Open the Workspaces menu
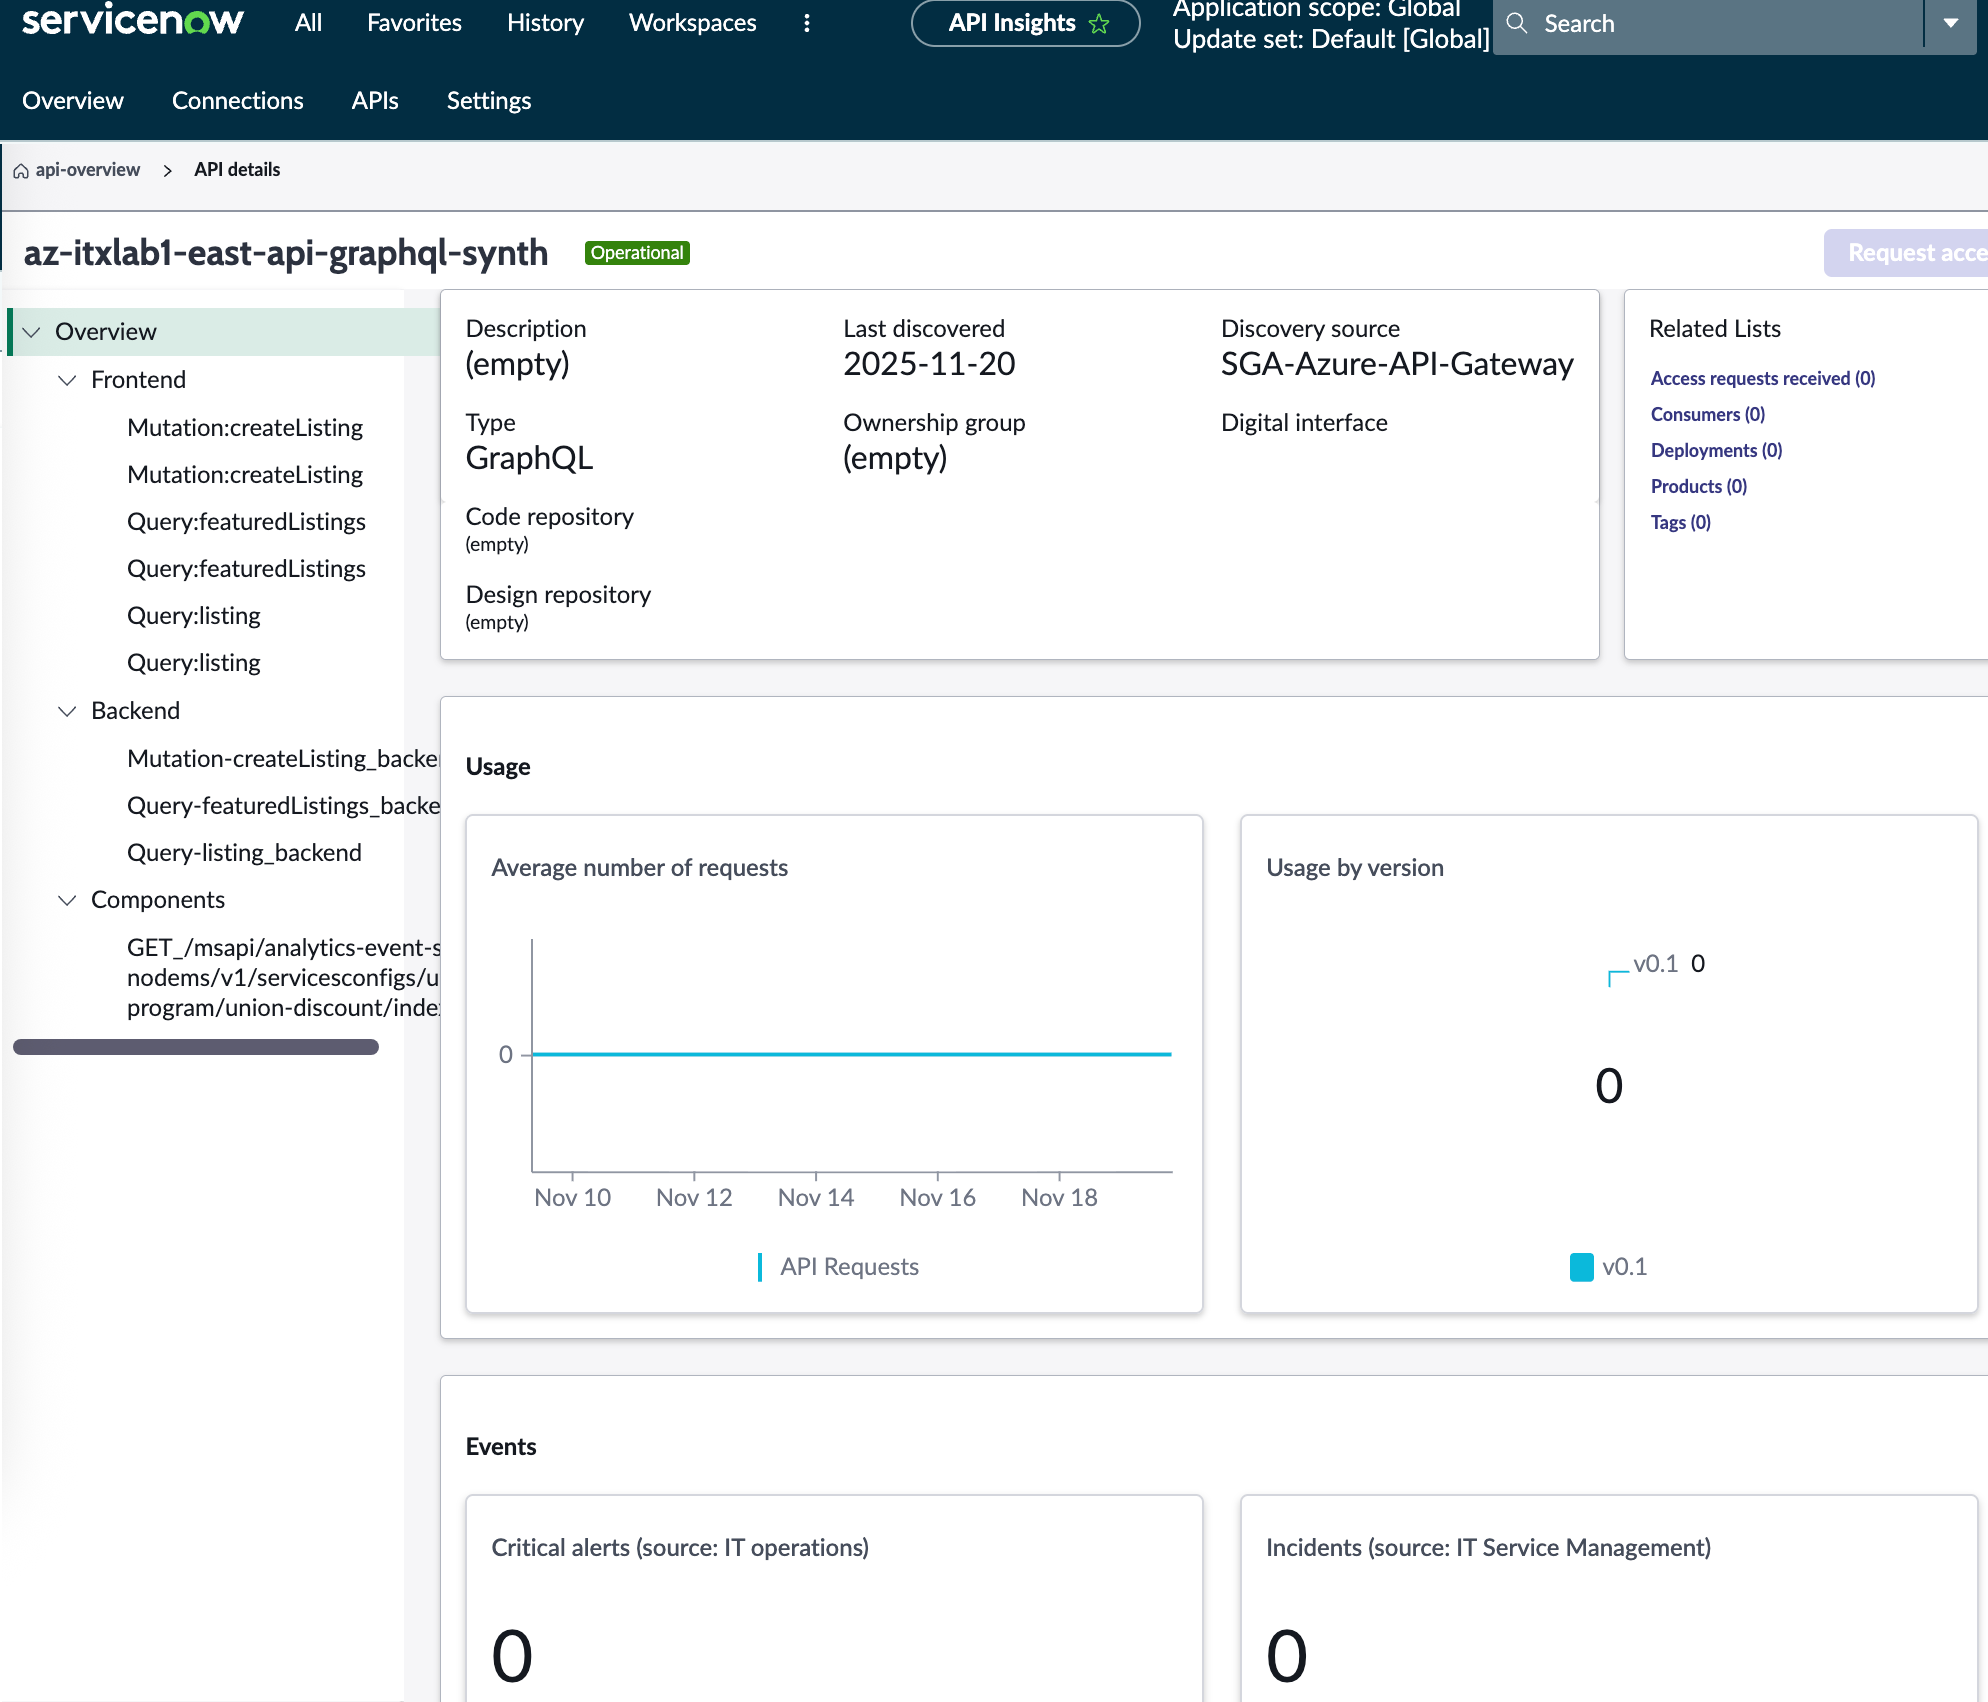Image resolution: width=1988 pixels, height=1702 pixels. 692,23
